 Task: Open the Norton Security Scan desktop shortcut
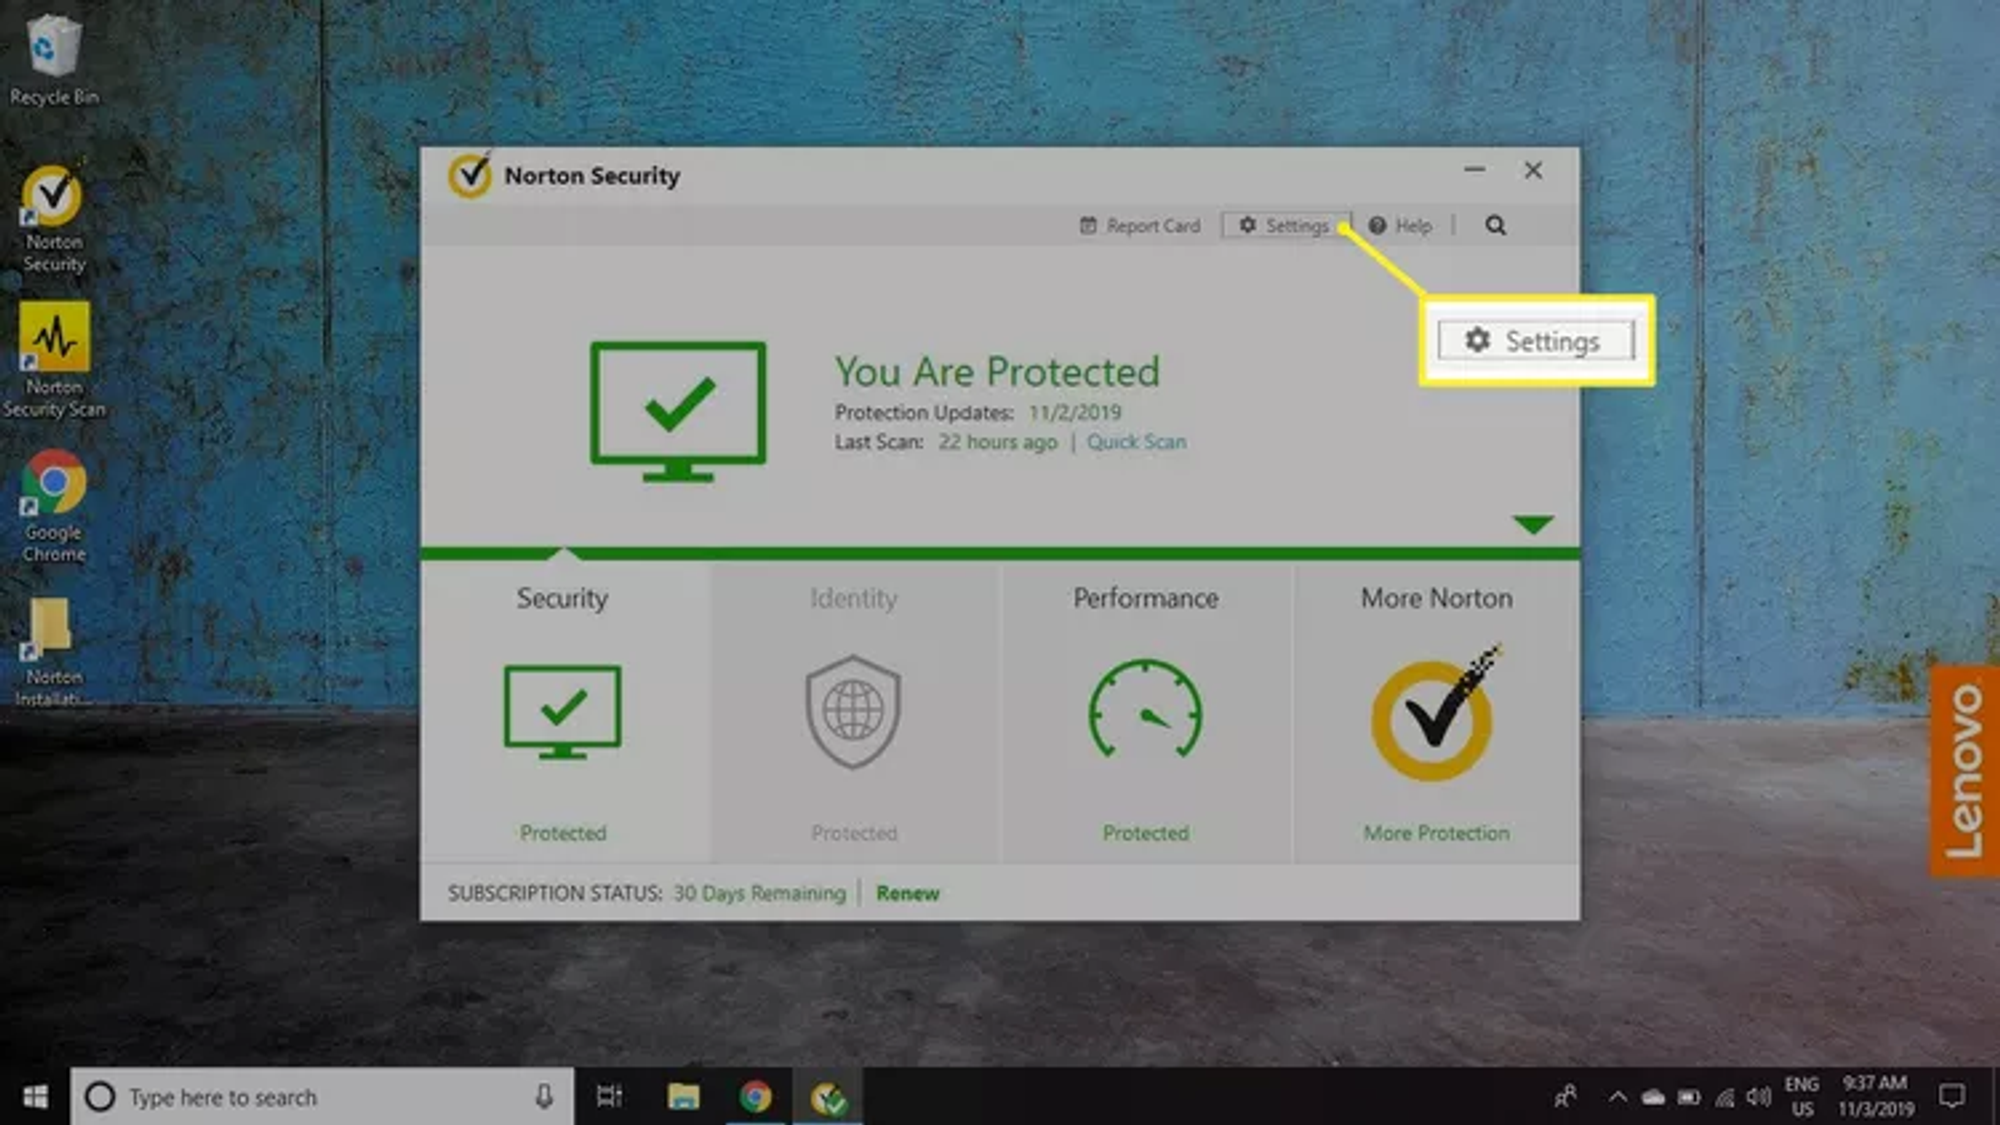click(x=54, y=360)
